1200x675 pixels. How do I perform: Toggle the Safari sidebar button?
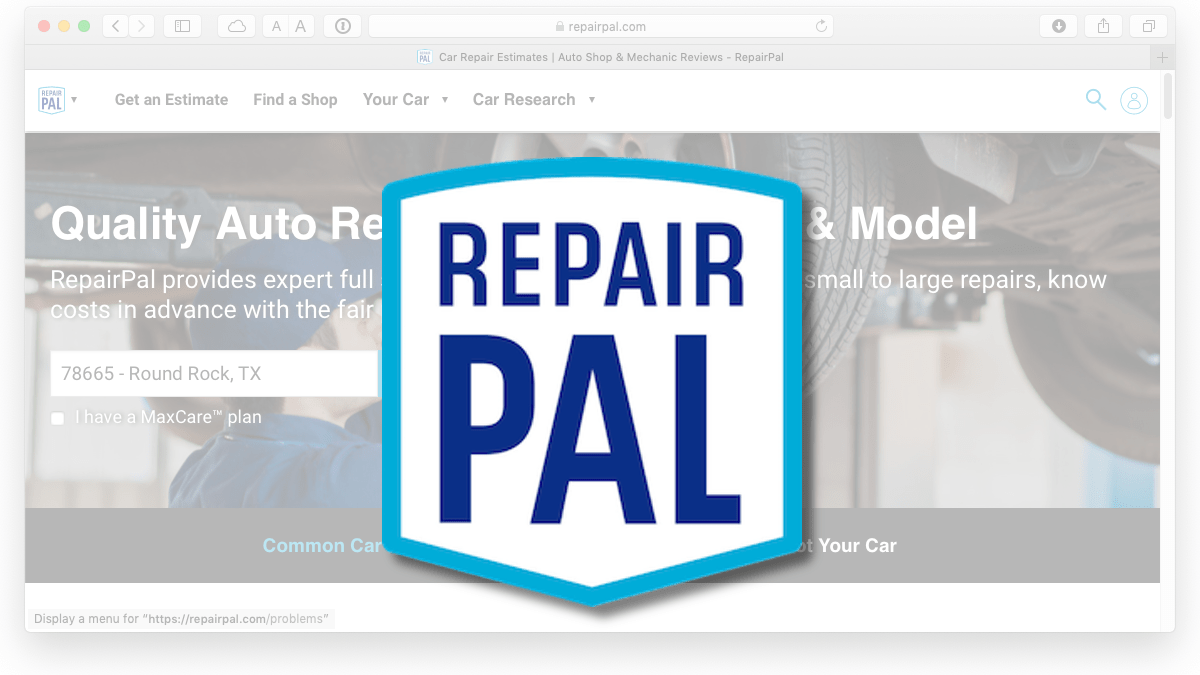tap(182, 26)
